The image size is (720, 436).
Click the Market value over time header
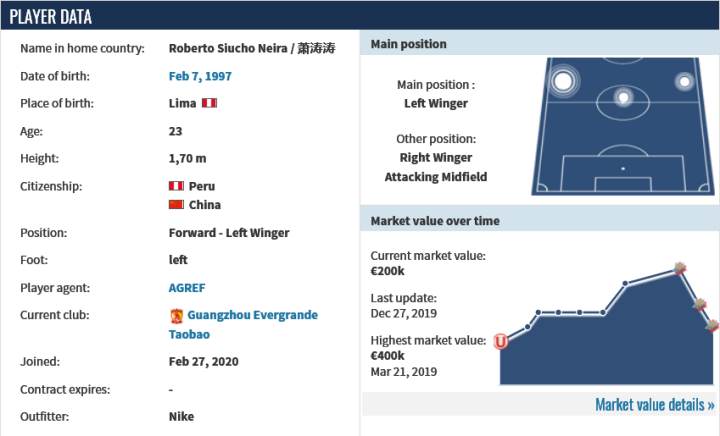click(435, 220)
